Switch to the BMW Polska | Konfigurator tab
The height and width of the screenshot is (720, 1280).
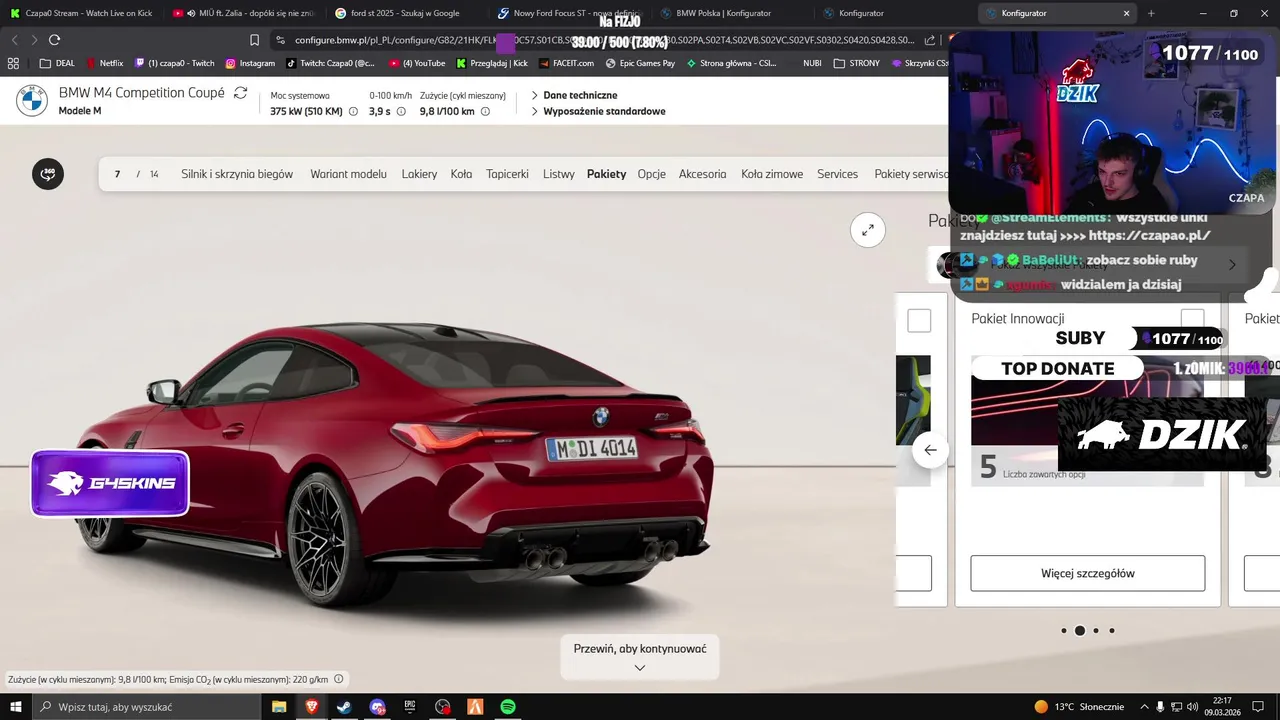[731, 13]
